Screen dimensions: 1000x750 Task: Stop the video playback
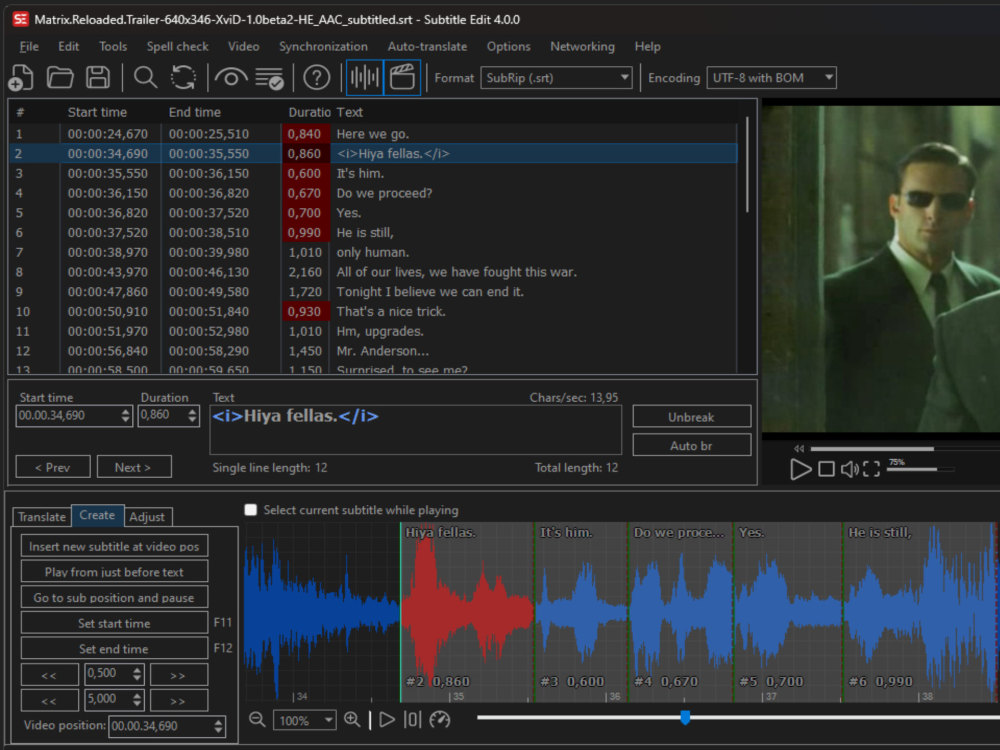(826, 469)
